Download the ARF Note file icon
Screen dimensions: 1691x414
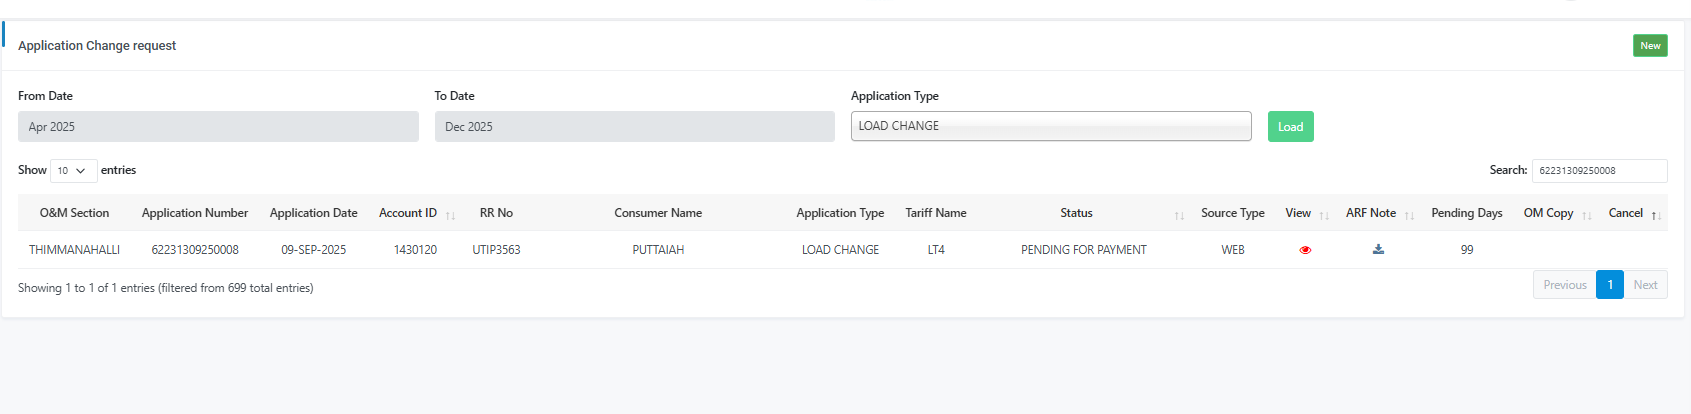1378,249
